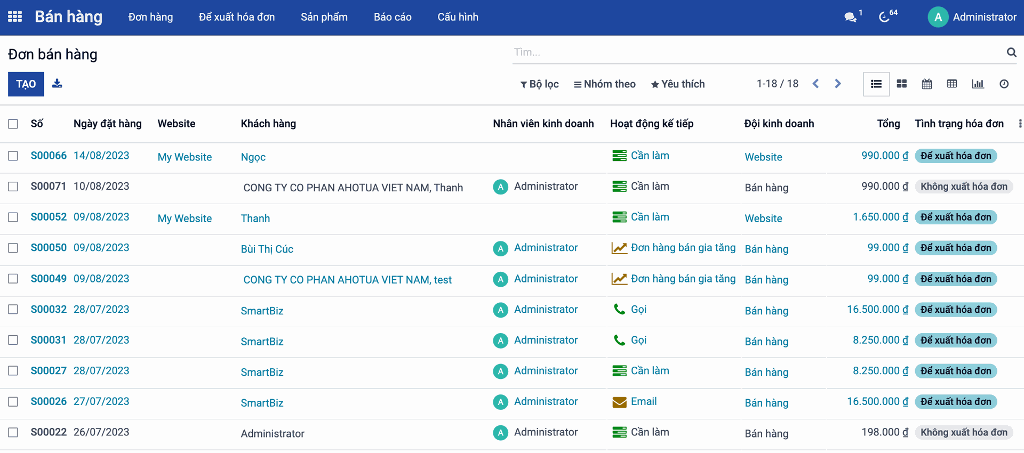Click the email envelope icon for S00026
This screenshot has height=453, width=1024.
[619, 401]
